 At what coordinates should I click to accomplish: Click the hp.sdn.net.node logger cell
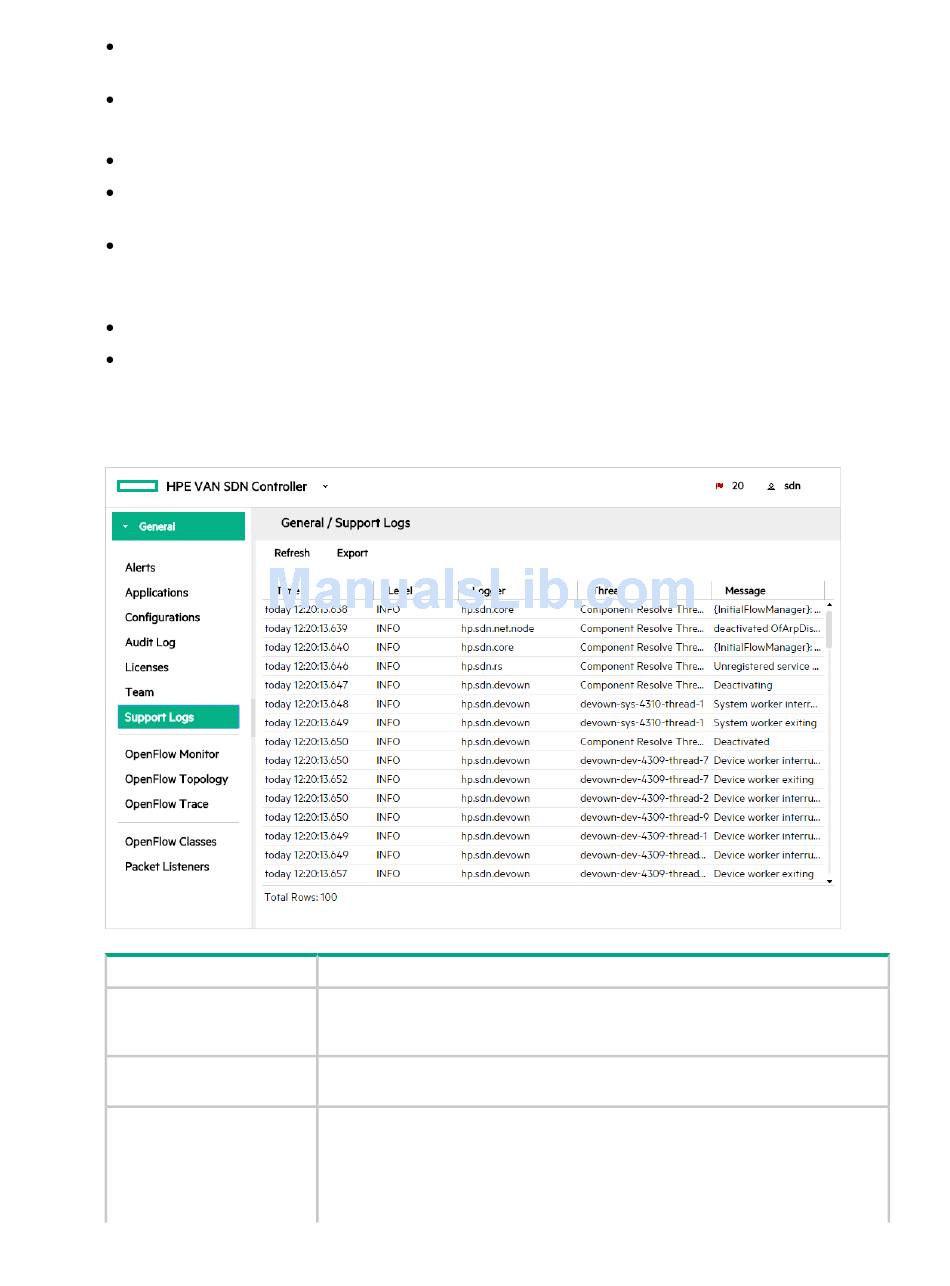tap(497, 629)
